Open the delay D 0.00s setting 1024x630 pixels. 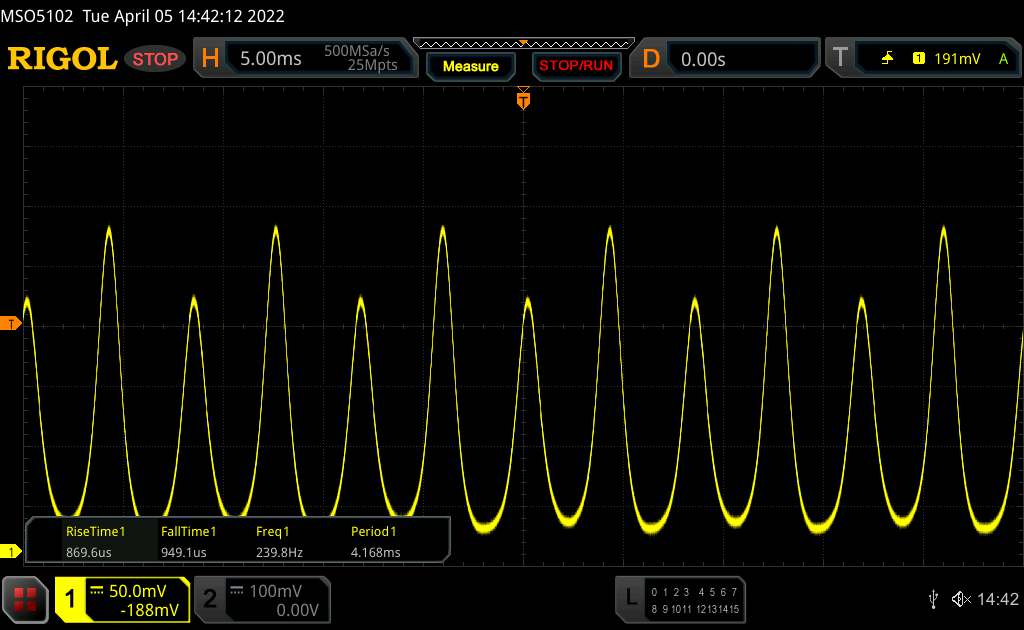pyautogui.click(x=728, y=59)
